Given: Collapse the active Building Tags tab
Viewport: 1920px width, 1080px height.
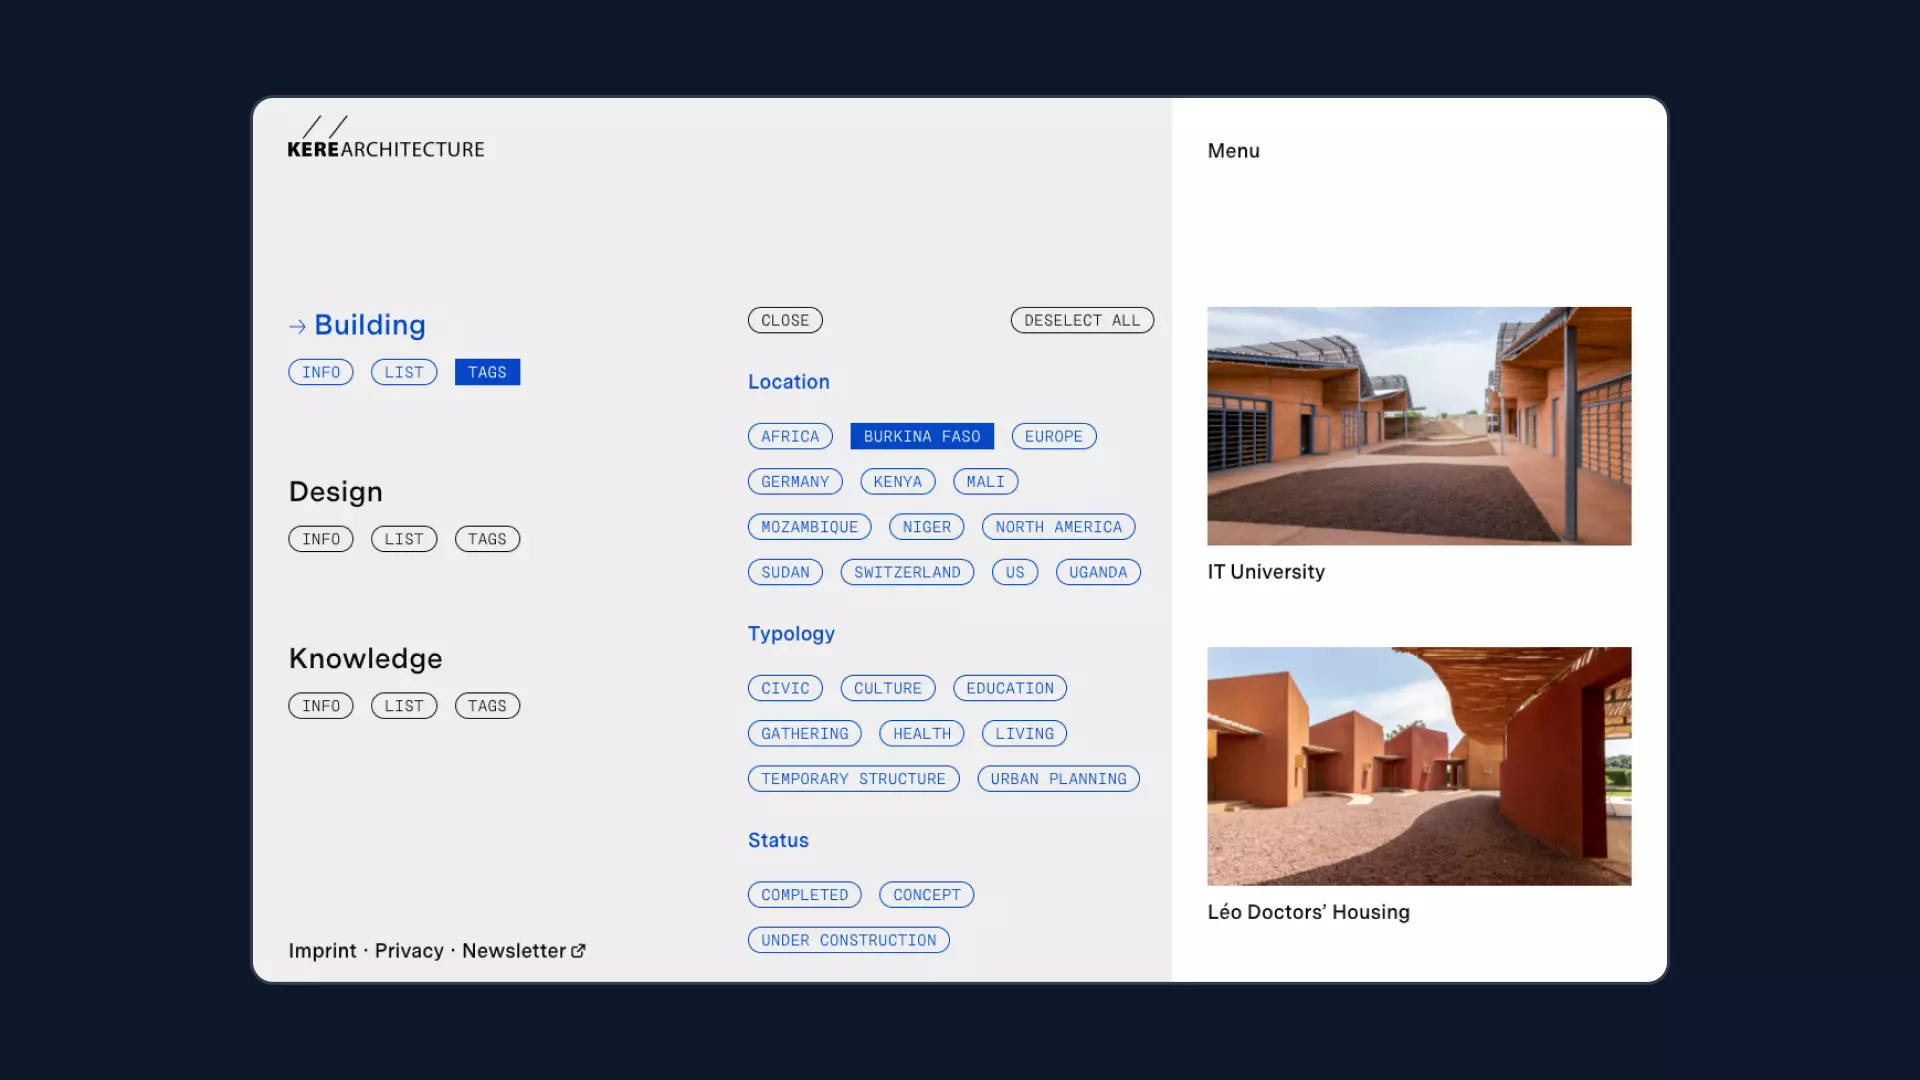Looking at the screenshot, I should (x=487, y=372).
